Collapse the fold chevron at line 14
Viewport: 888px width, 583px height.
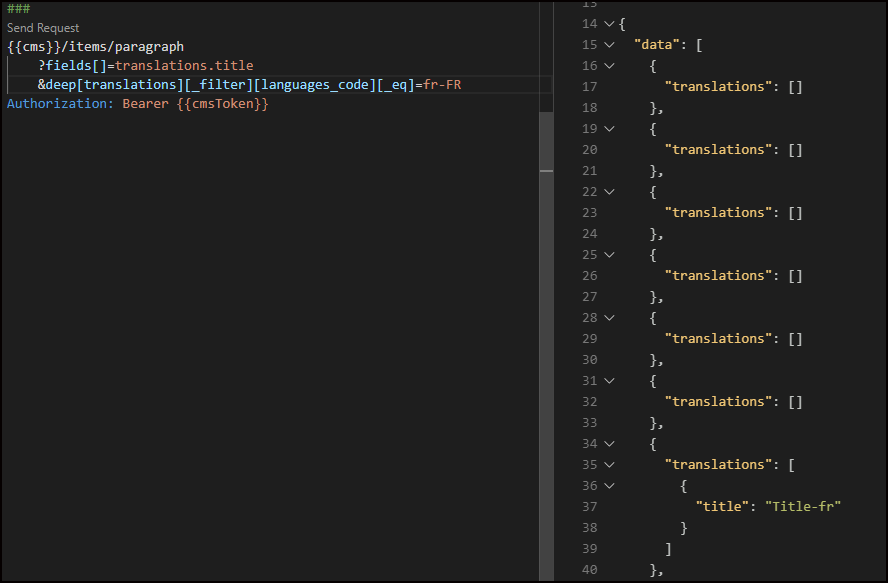pos(609,24)
